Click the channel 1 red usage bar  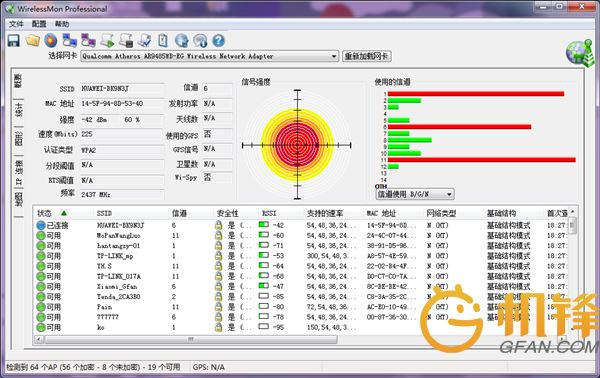(476, 94)
